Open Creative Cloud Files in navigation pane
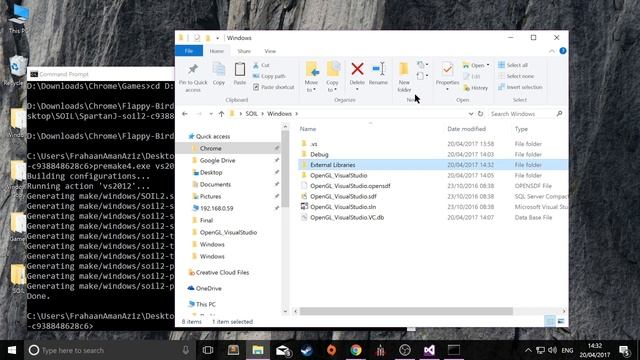 pyautogui.click(x=222, y=272)
